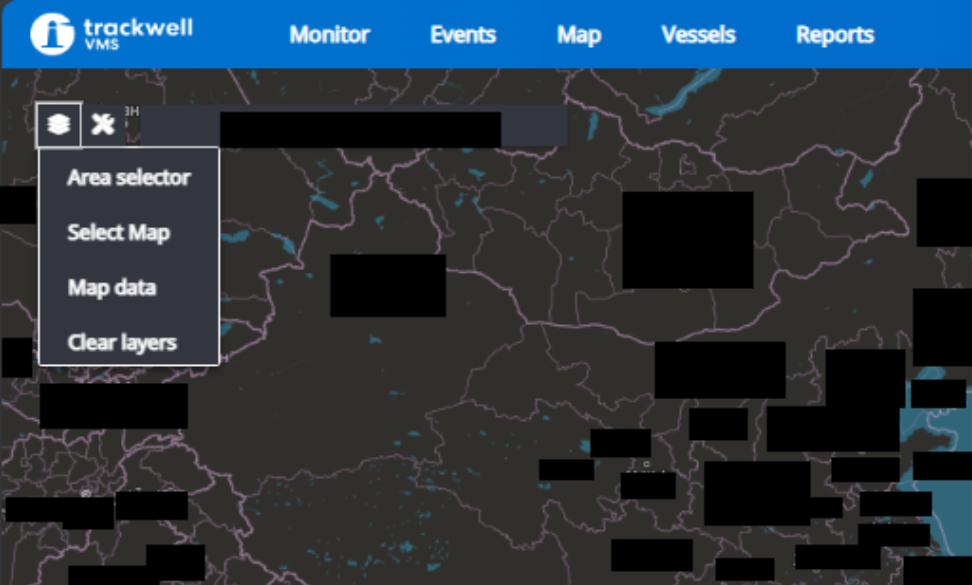The image size is (972, 585).
Task: Clear all map layers
Action: [x=120, y=342]
